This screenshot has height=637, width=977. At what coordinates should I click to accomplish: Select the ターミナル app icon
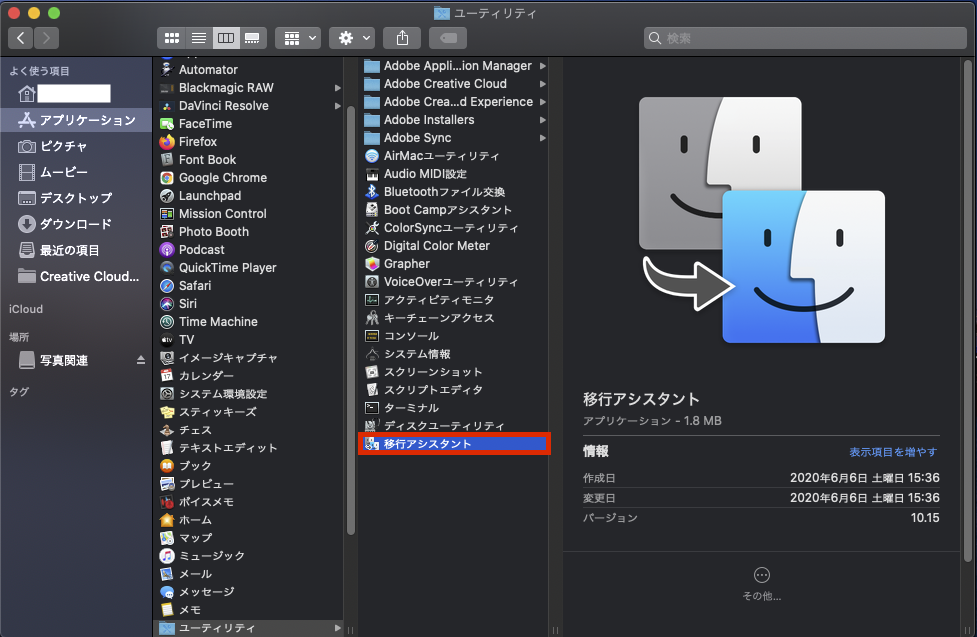(x=371, y=408)
